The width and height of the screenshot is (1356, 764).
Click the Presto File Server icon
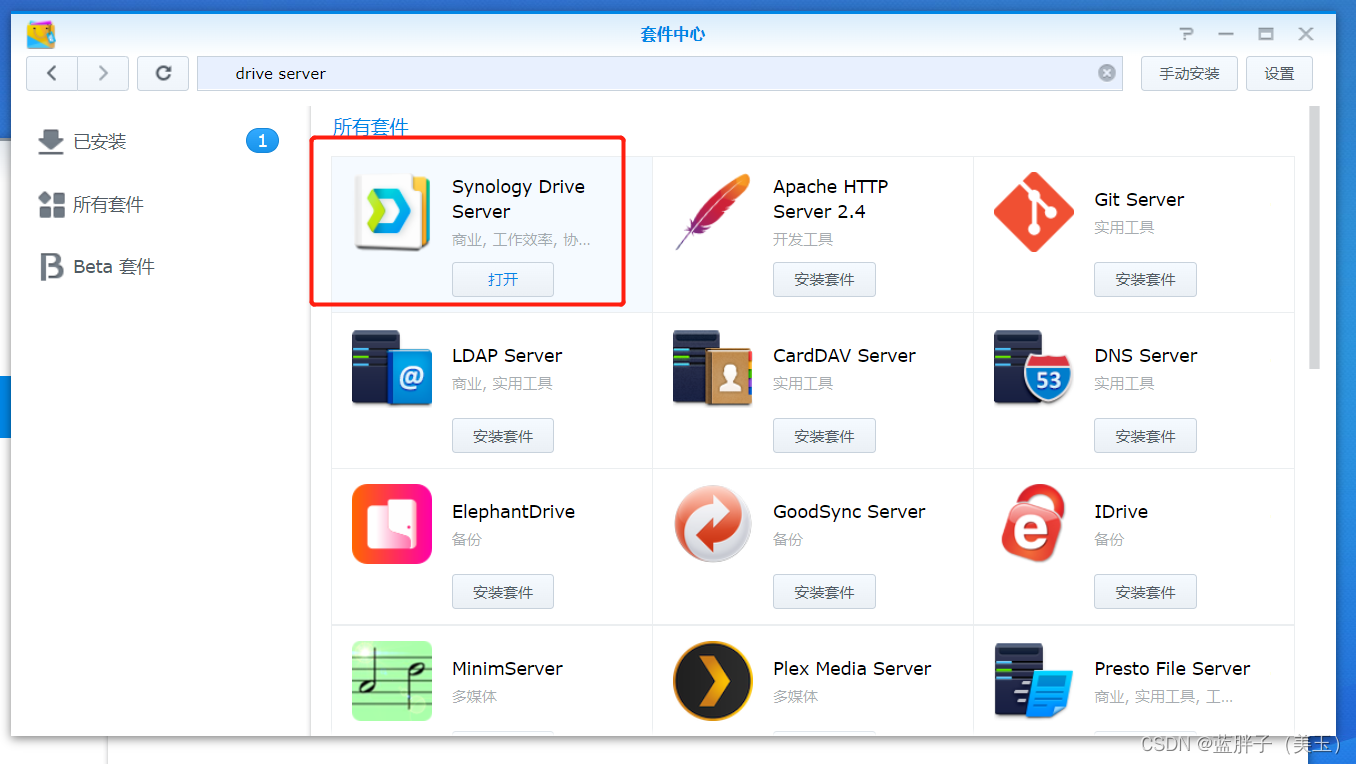click(1034, 681)
